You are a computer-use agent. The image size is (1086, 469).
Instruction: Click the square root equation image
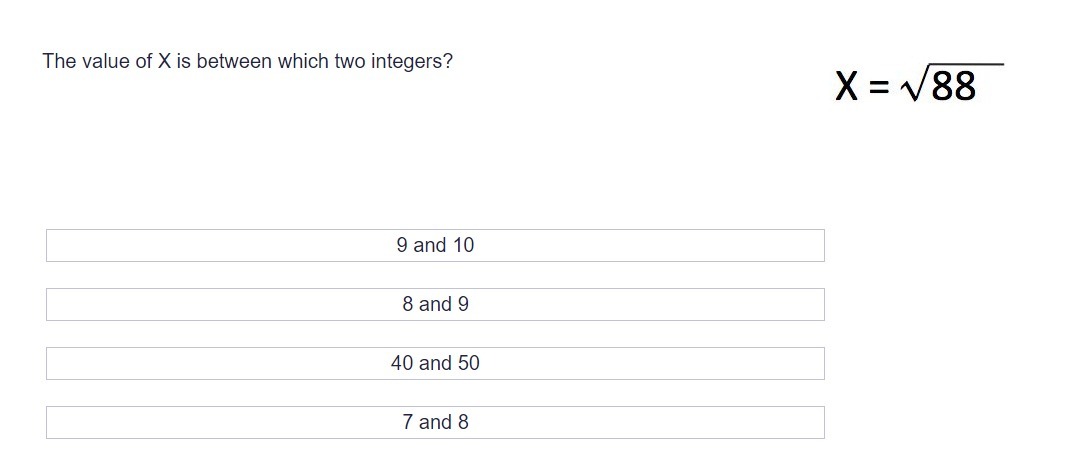[x=918, y=84]
